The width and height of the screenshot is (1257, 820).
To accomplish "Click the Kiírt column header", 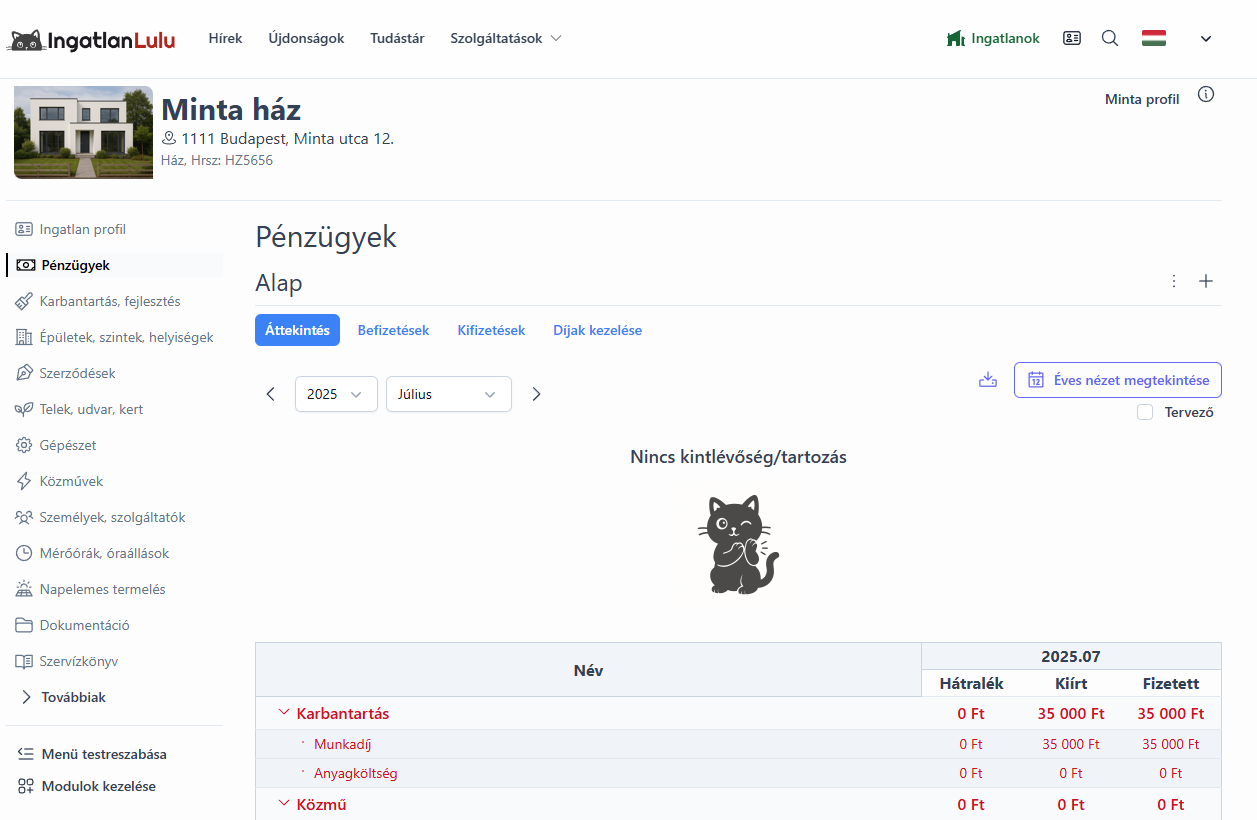I will pyautogui.click(x=1071, y=683).
